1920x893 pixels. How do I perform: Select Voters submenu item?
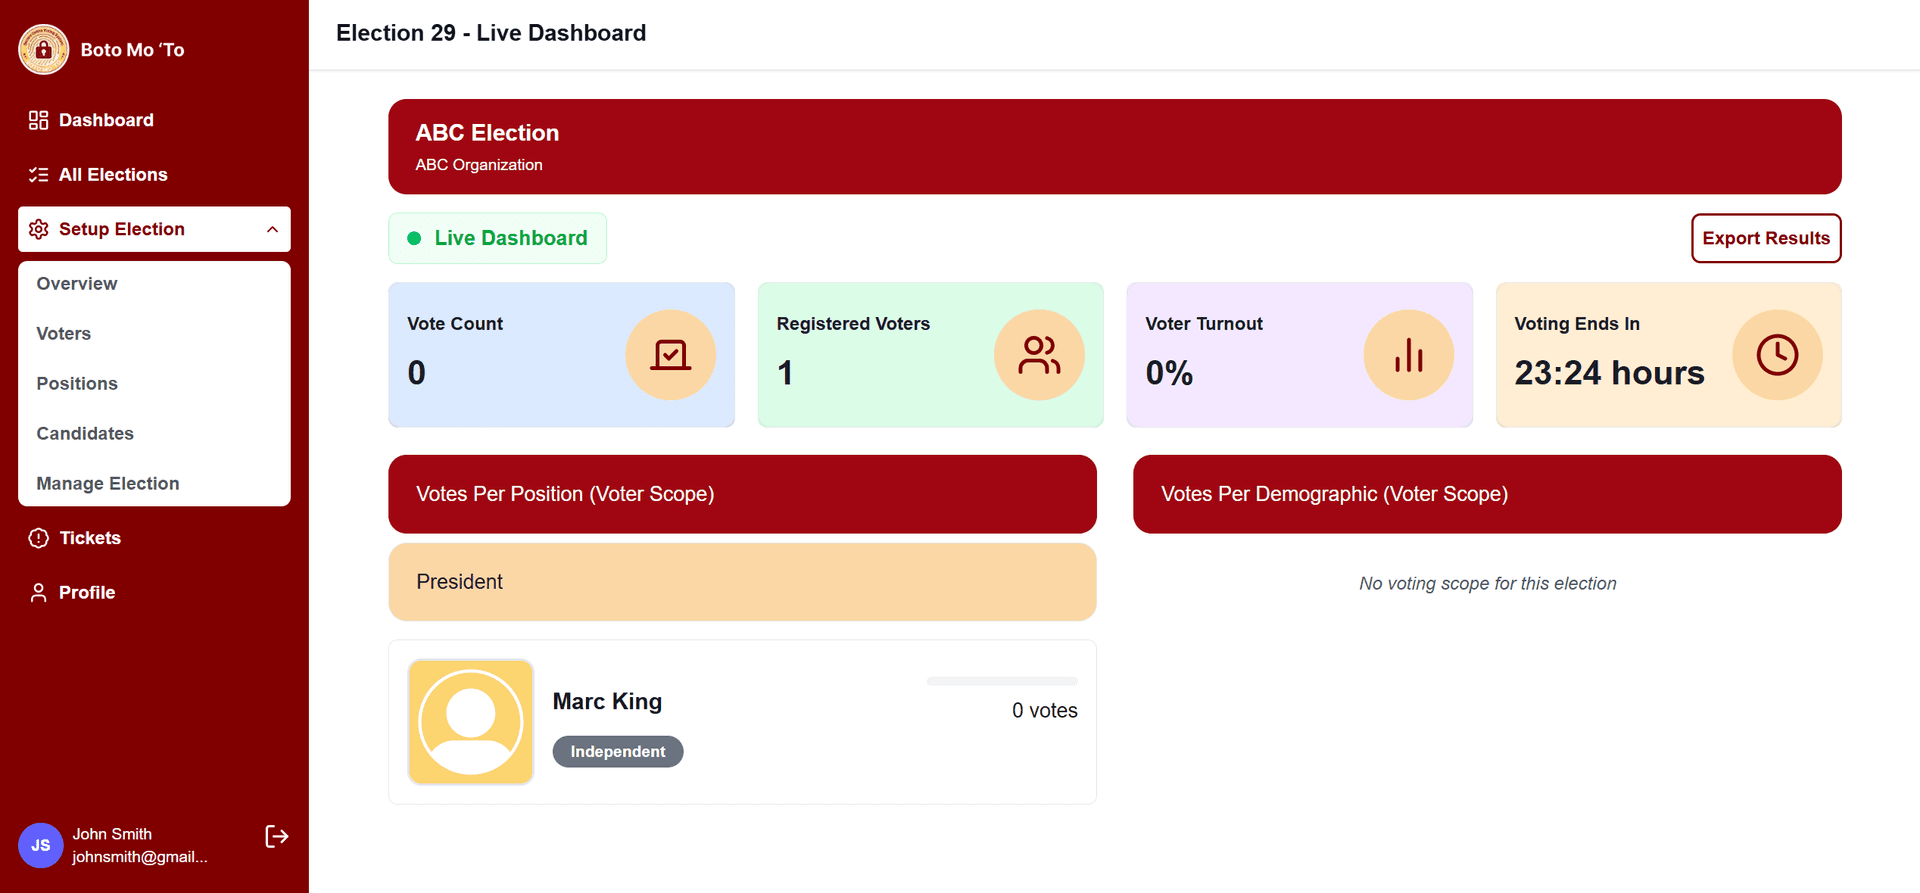click(64, 334)
